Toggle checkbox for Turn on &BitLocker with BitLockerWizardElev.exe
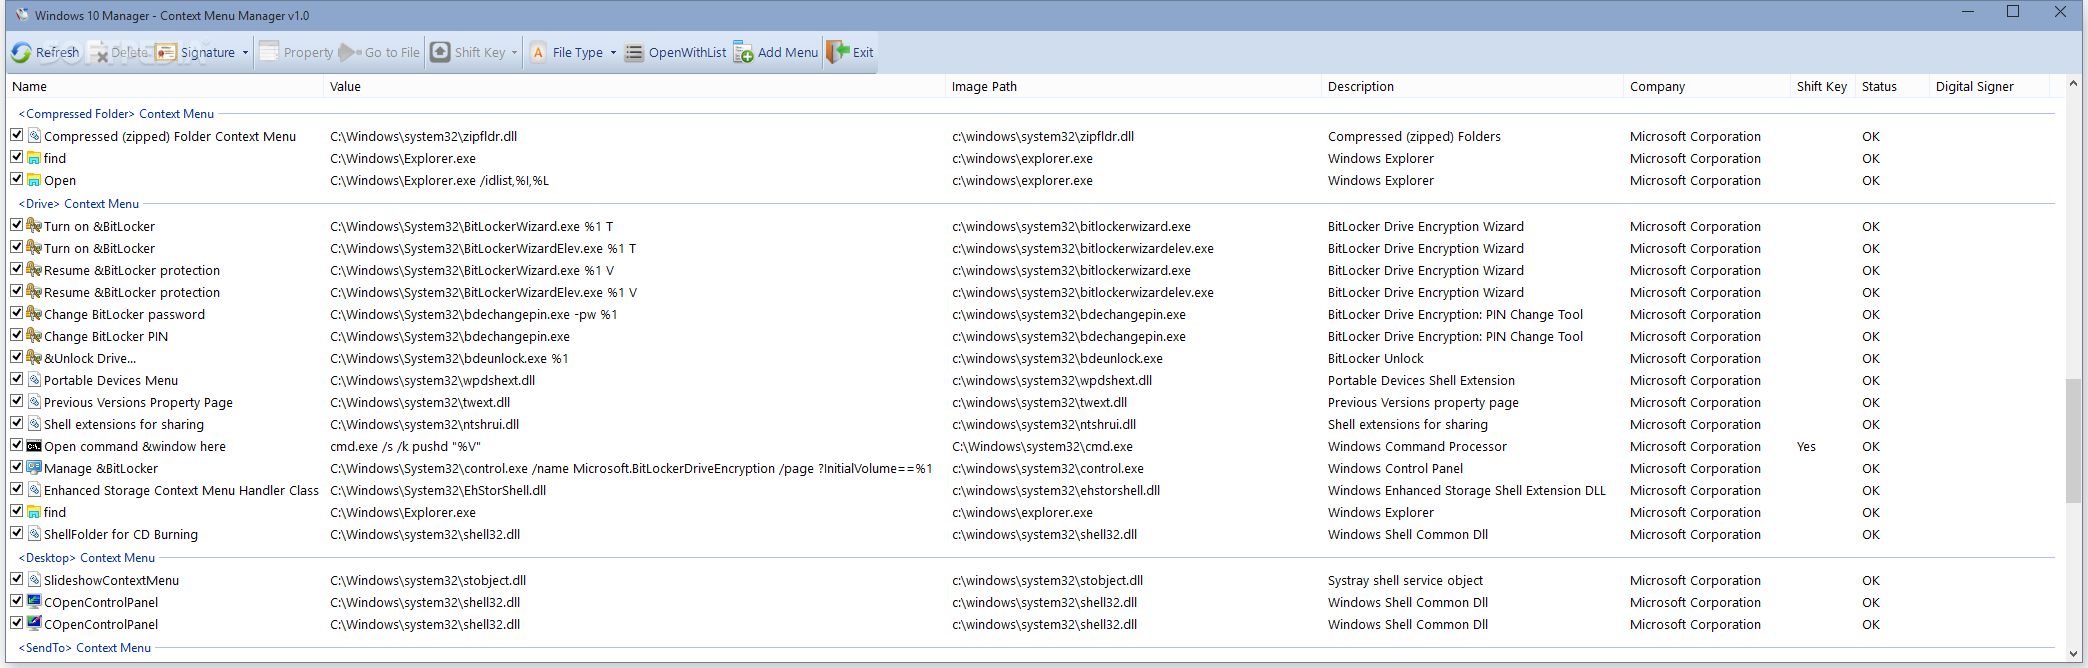The width and height of the screenshot is (2088, 668). (17, 247)
